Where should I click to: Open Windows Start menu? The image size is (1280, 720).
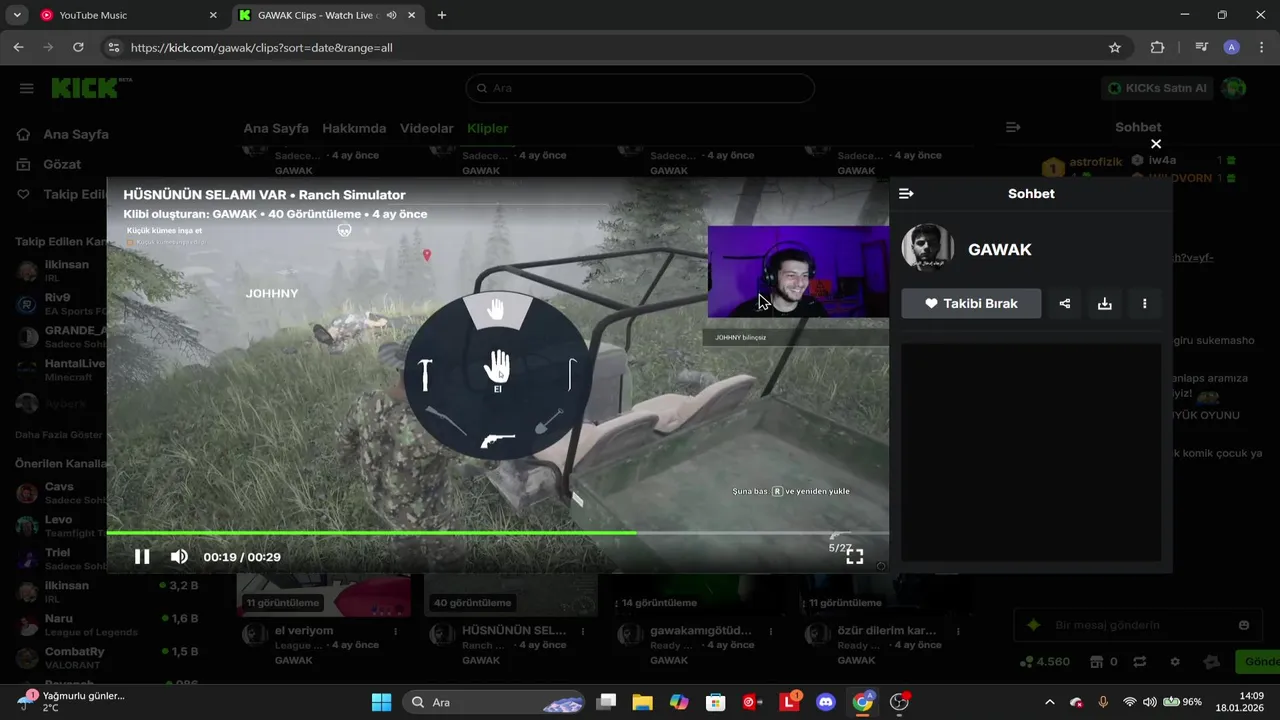tap(382, 702)
